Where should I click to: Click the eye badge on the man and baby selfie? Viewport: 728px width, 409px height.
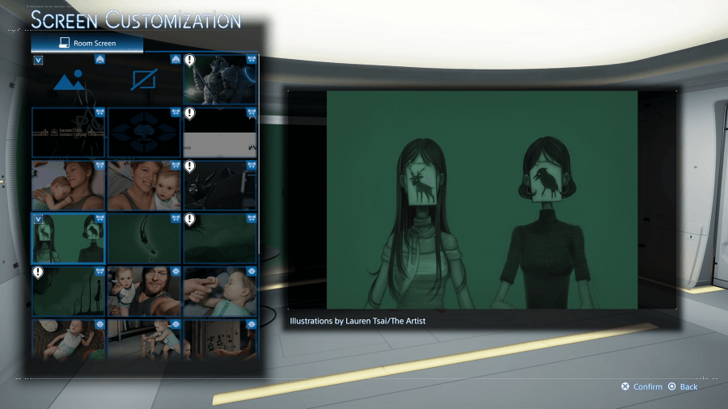176,271
